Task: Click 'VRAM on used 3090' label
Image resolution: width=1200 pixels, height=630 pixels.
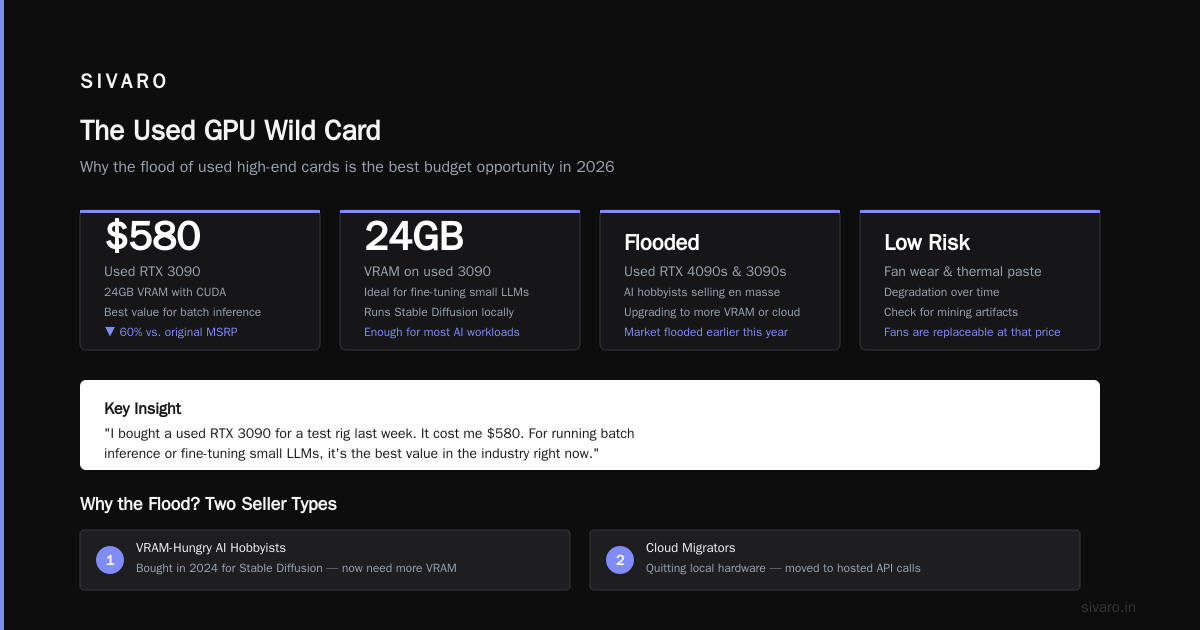Action: [x=427, y=271]
